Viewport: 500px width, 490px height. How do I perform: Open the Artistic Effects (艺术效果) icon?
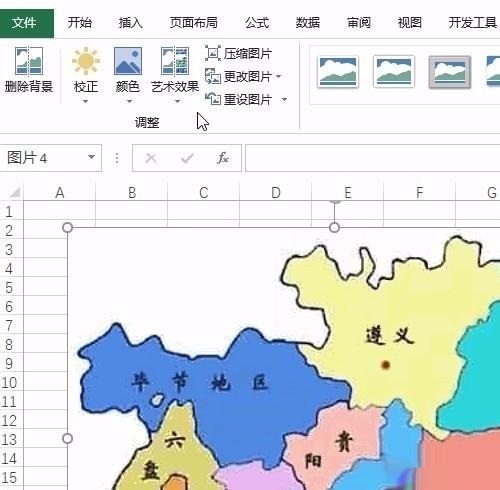tap(175, 61)
